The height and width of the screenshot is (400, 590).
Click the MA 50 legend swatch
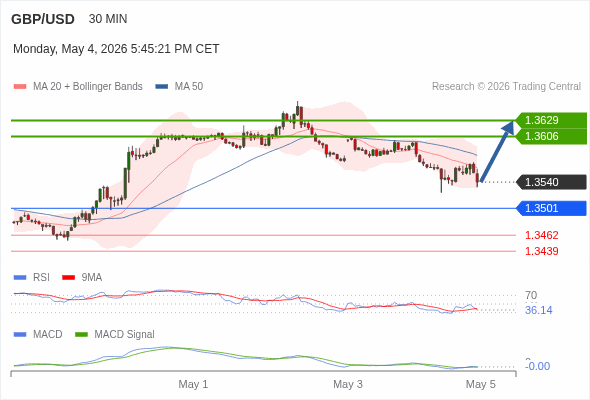click(162, 87)
